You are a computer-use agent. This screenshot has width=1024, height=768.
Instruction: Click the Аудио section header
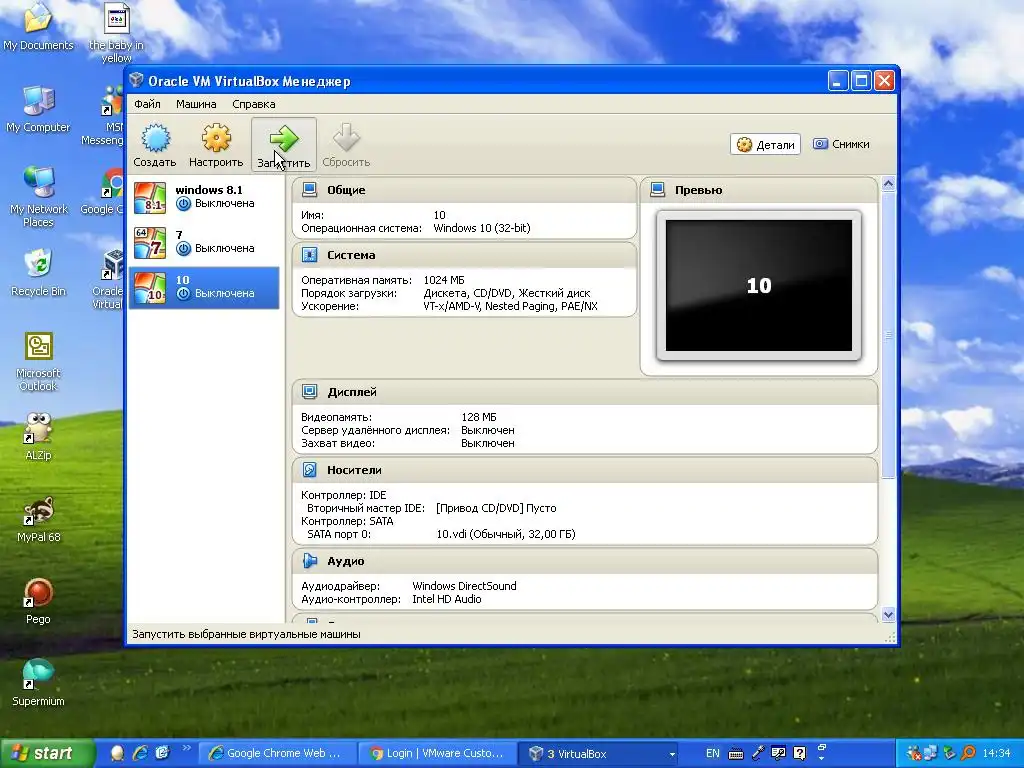(585, 561)
